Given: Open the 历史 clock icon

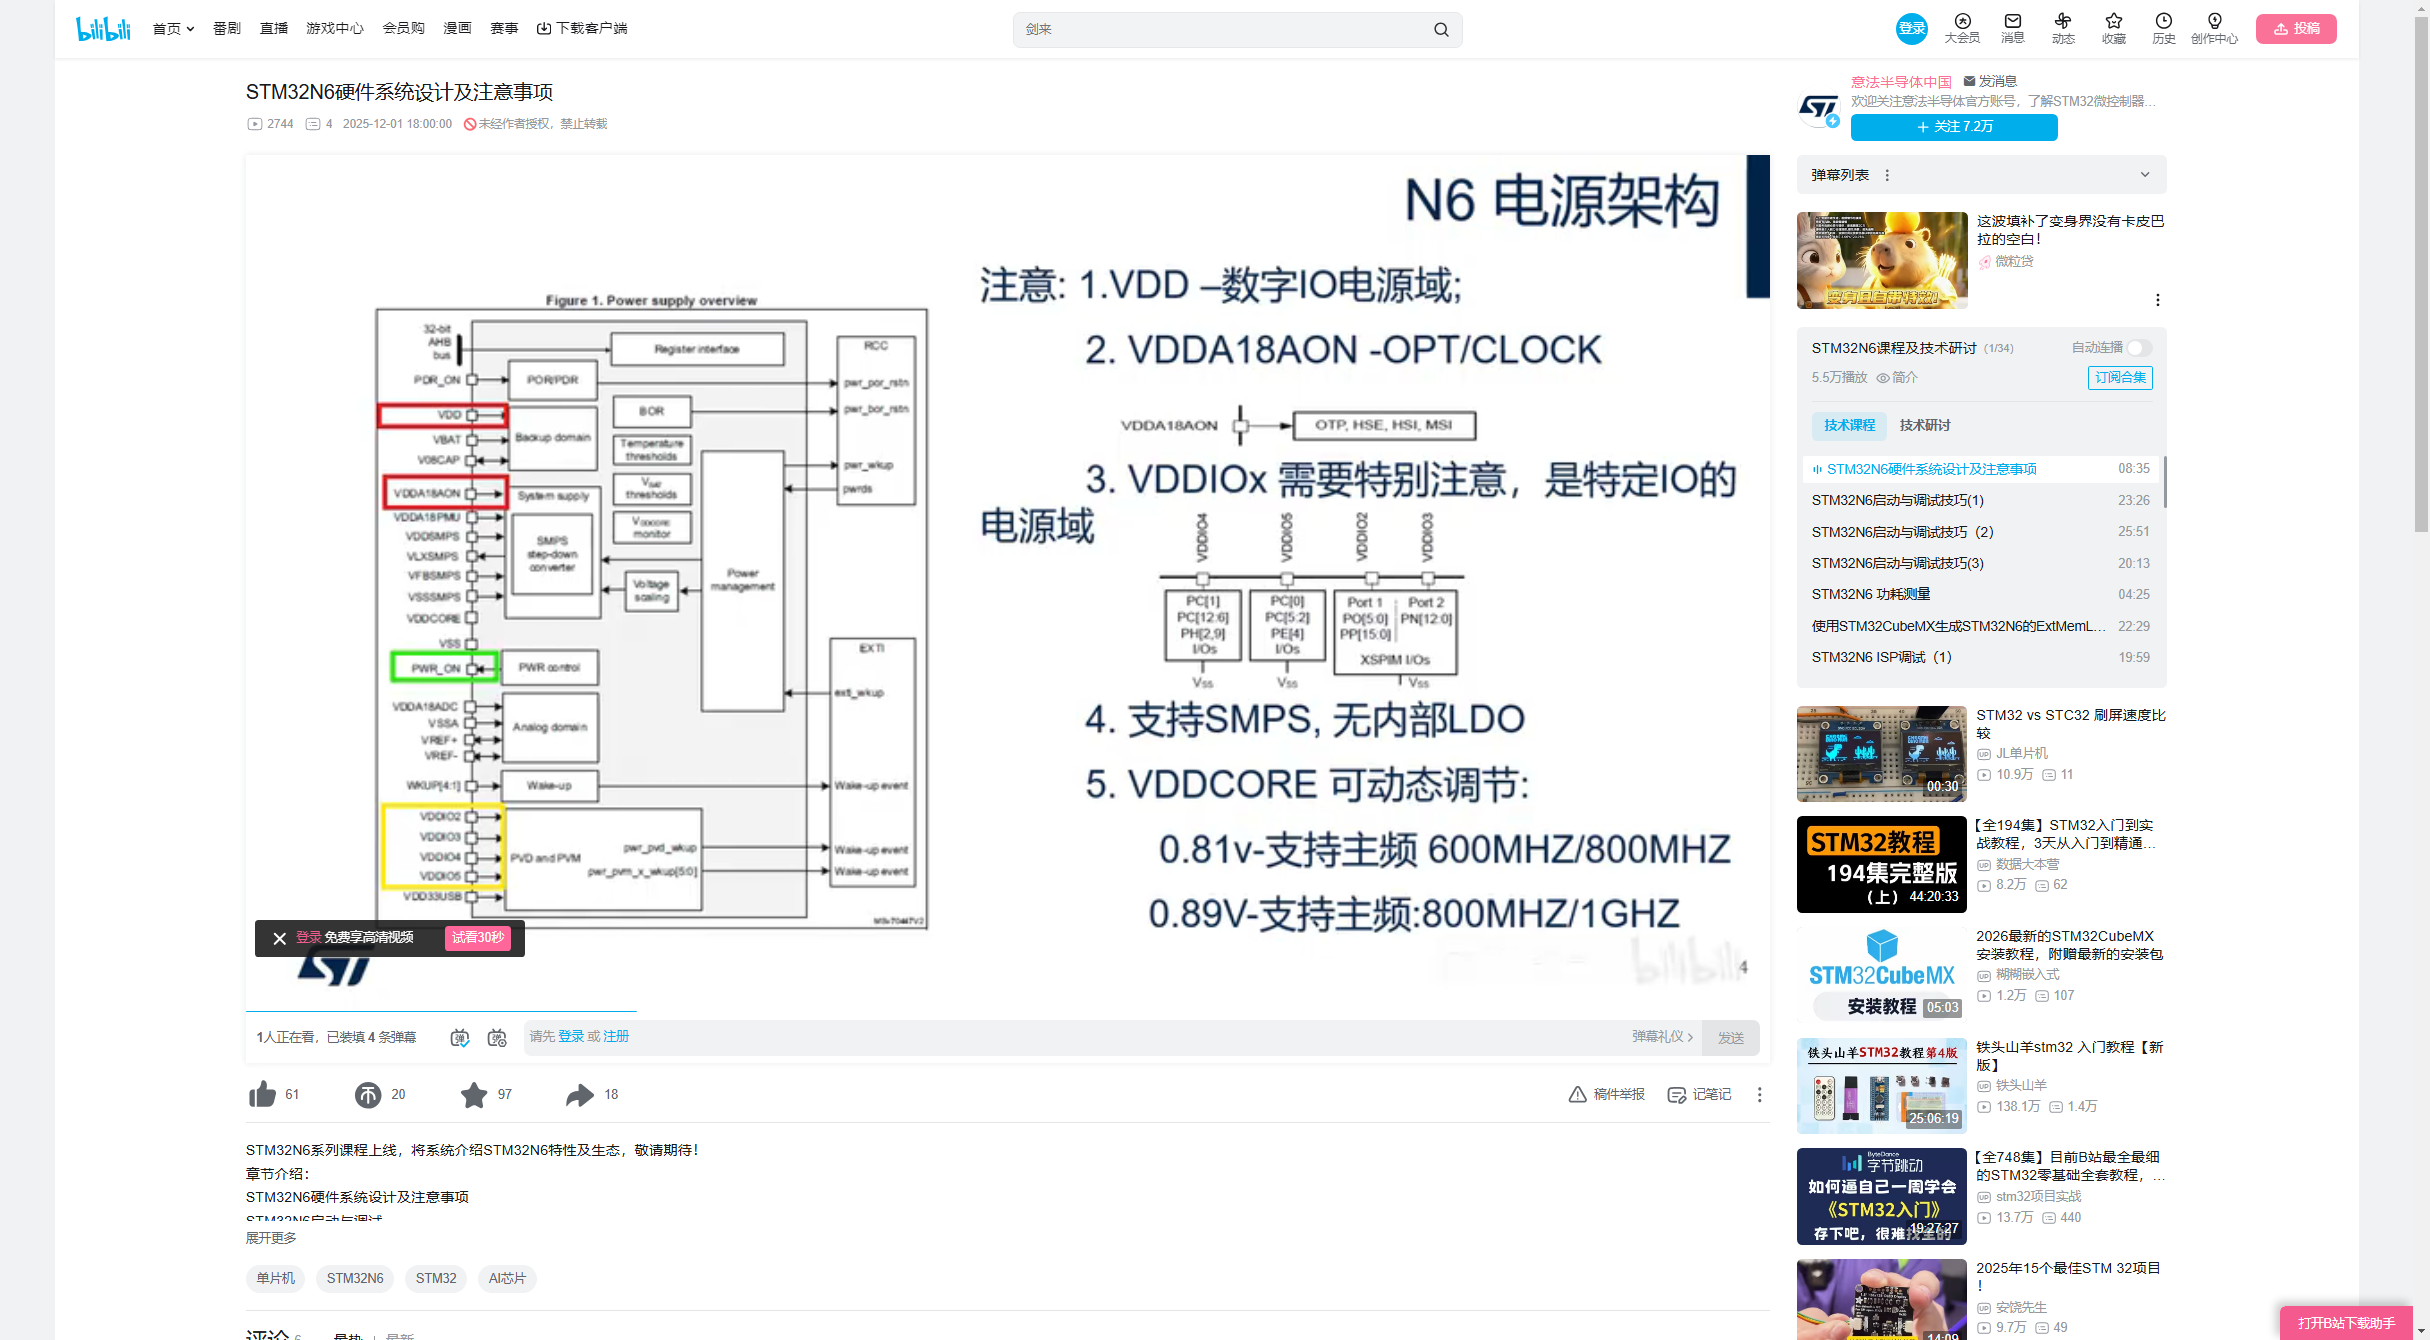Looking at the screenshot, I should point(2164,28).
